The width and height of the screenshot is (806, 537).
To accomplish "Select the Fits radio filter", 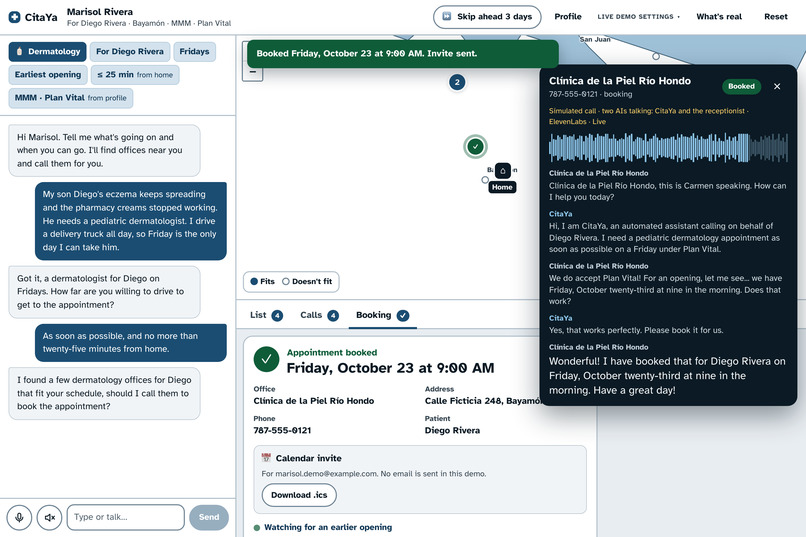I will coord(262,282).
